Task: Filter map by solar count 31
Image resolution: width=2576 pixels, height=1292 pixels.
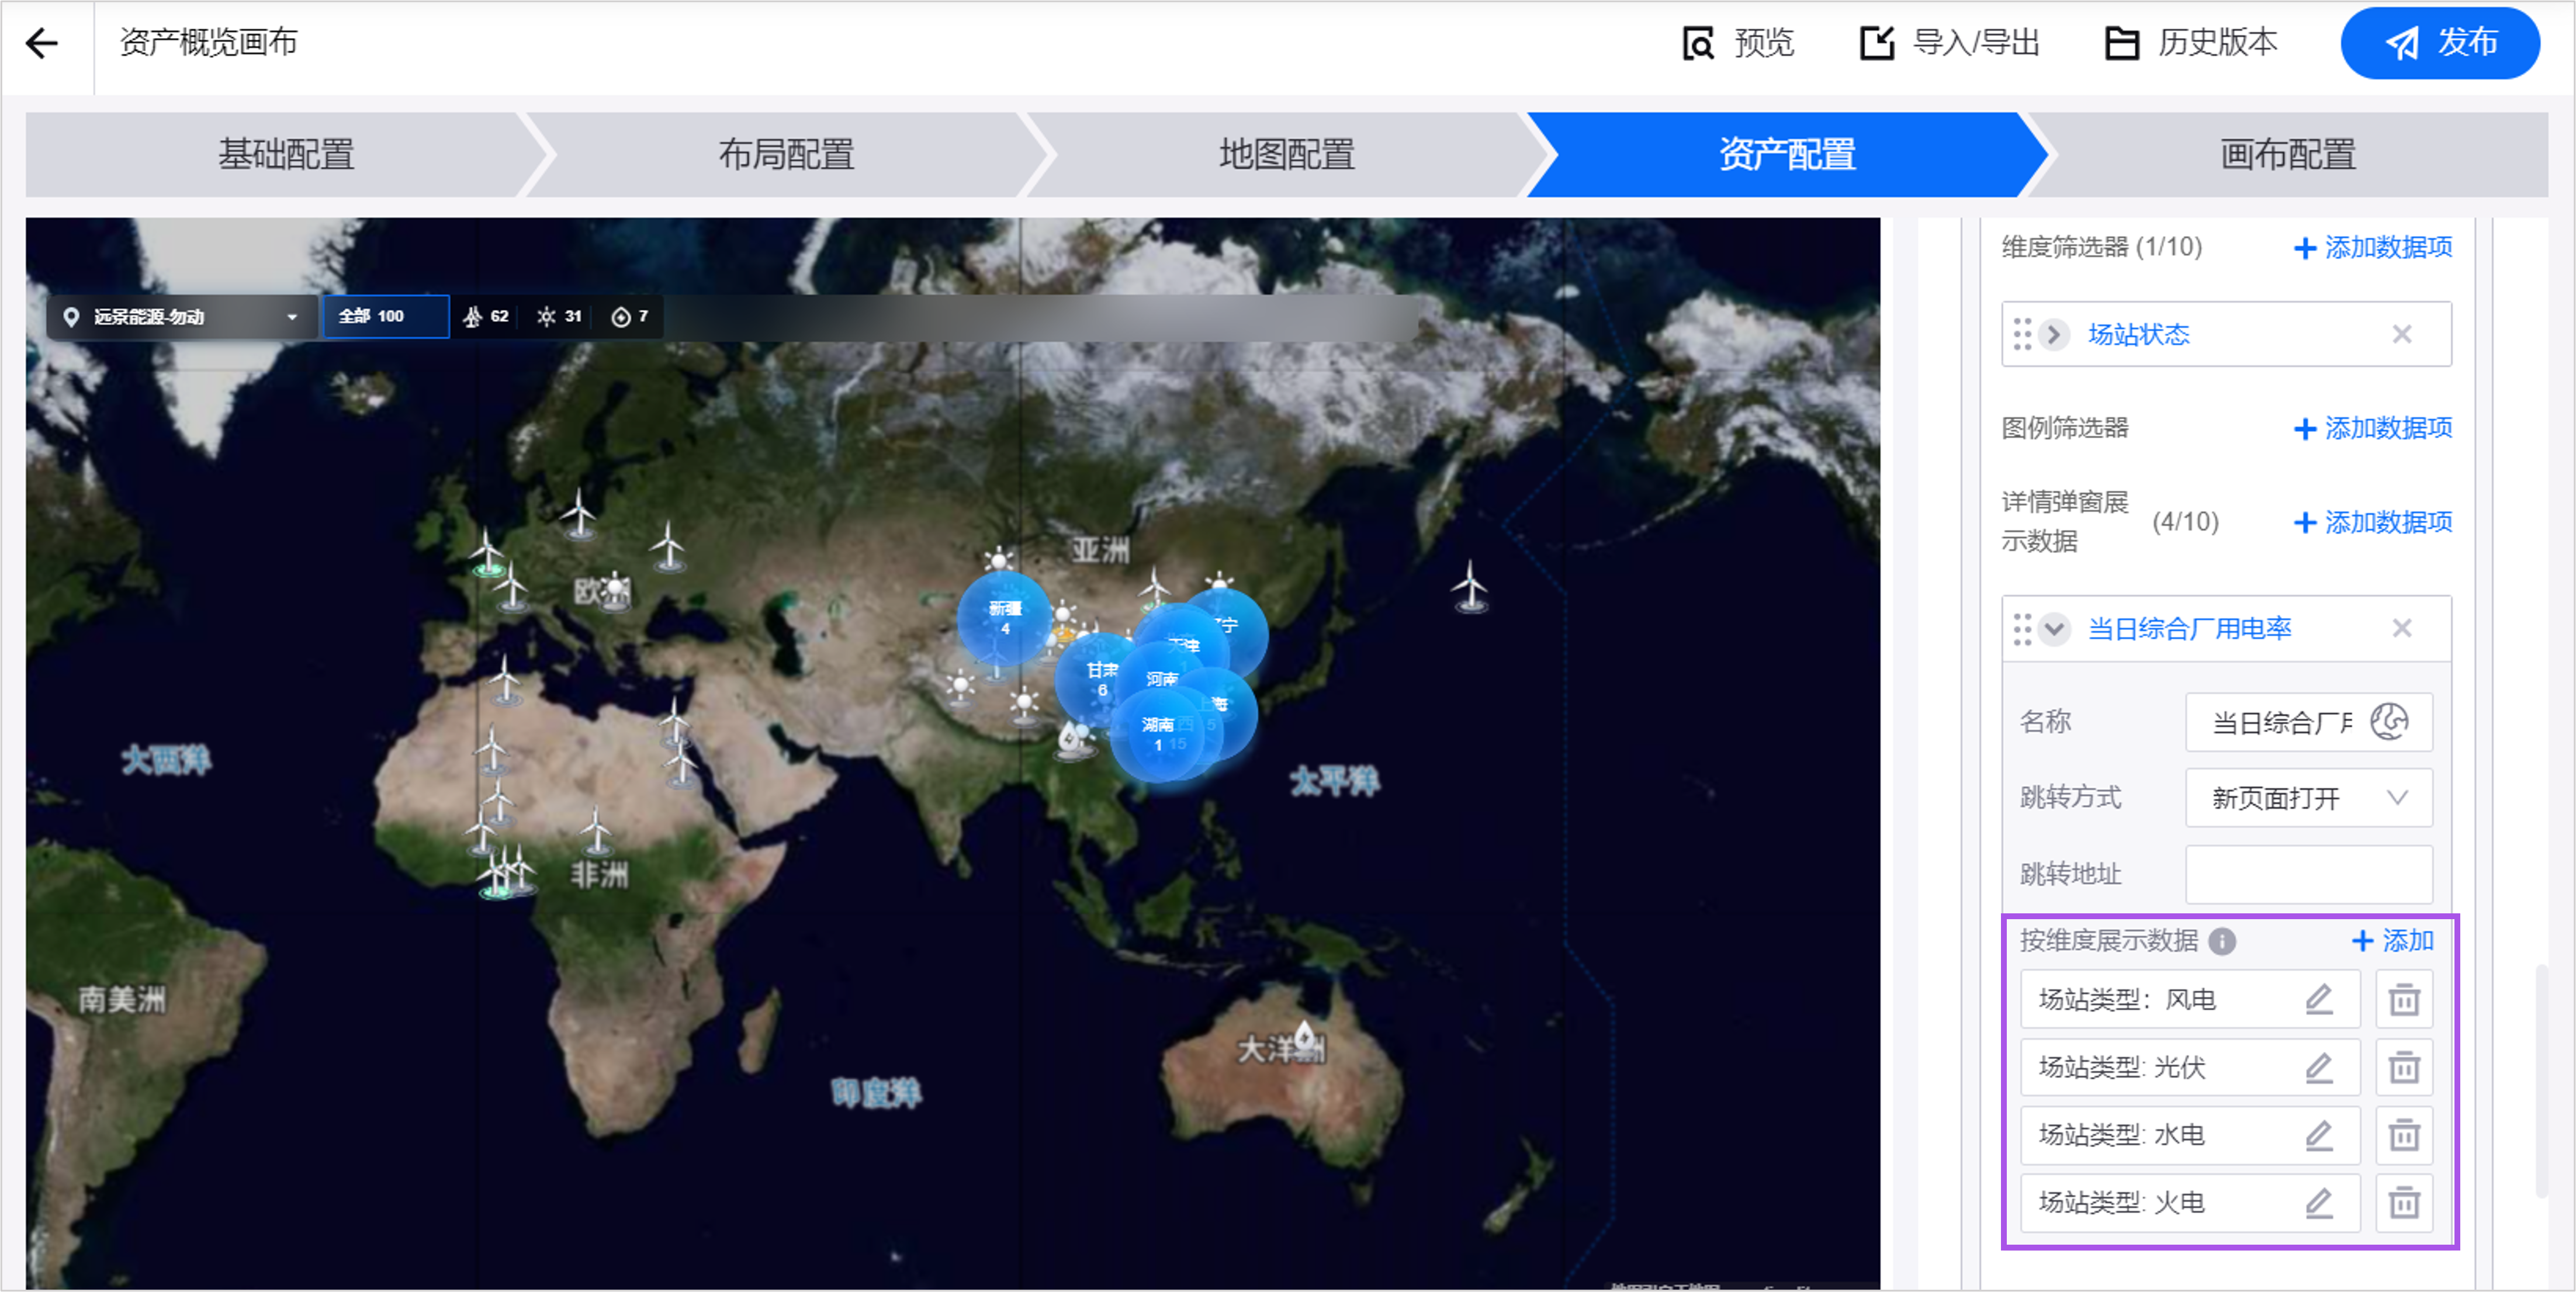Action: click(559, 317)
